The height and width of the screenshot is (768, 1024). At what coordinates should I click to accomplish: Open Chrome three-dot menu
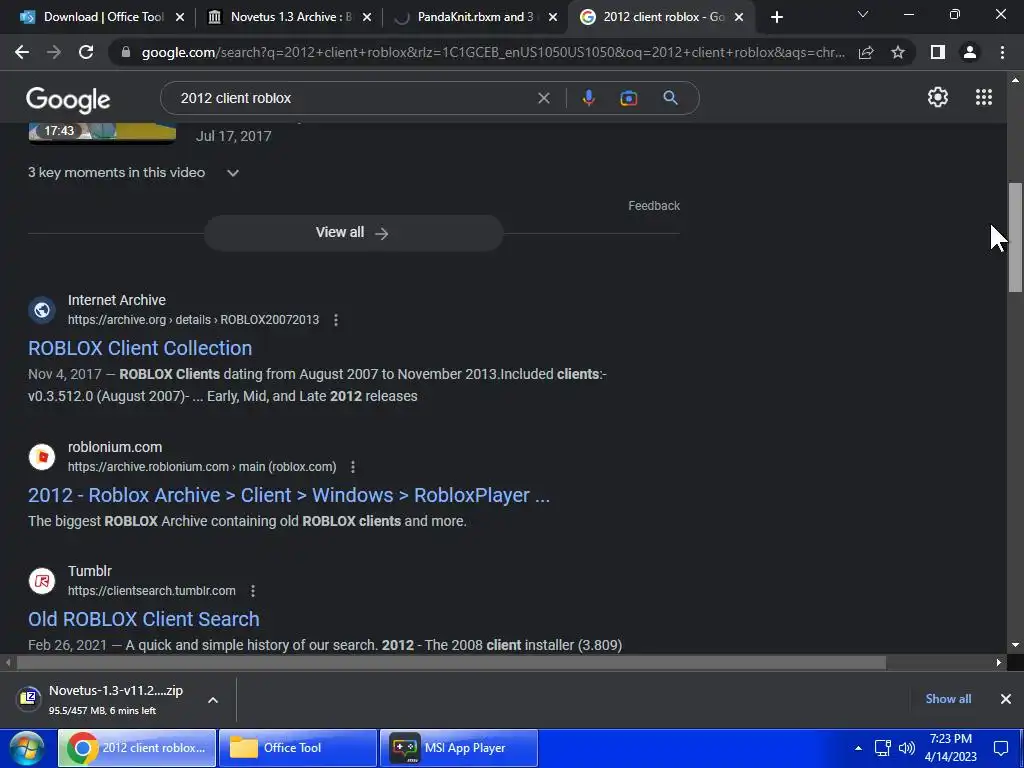click(x=1002, y=52)
